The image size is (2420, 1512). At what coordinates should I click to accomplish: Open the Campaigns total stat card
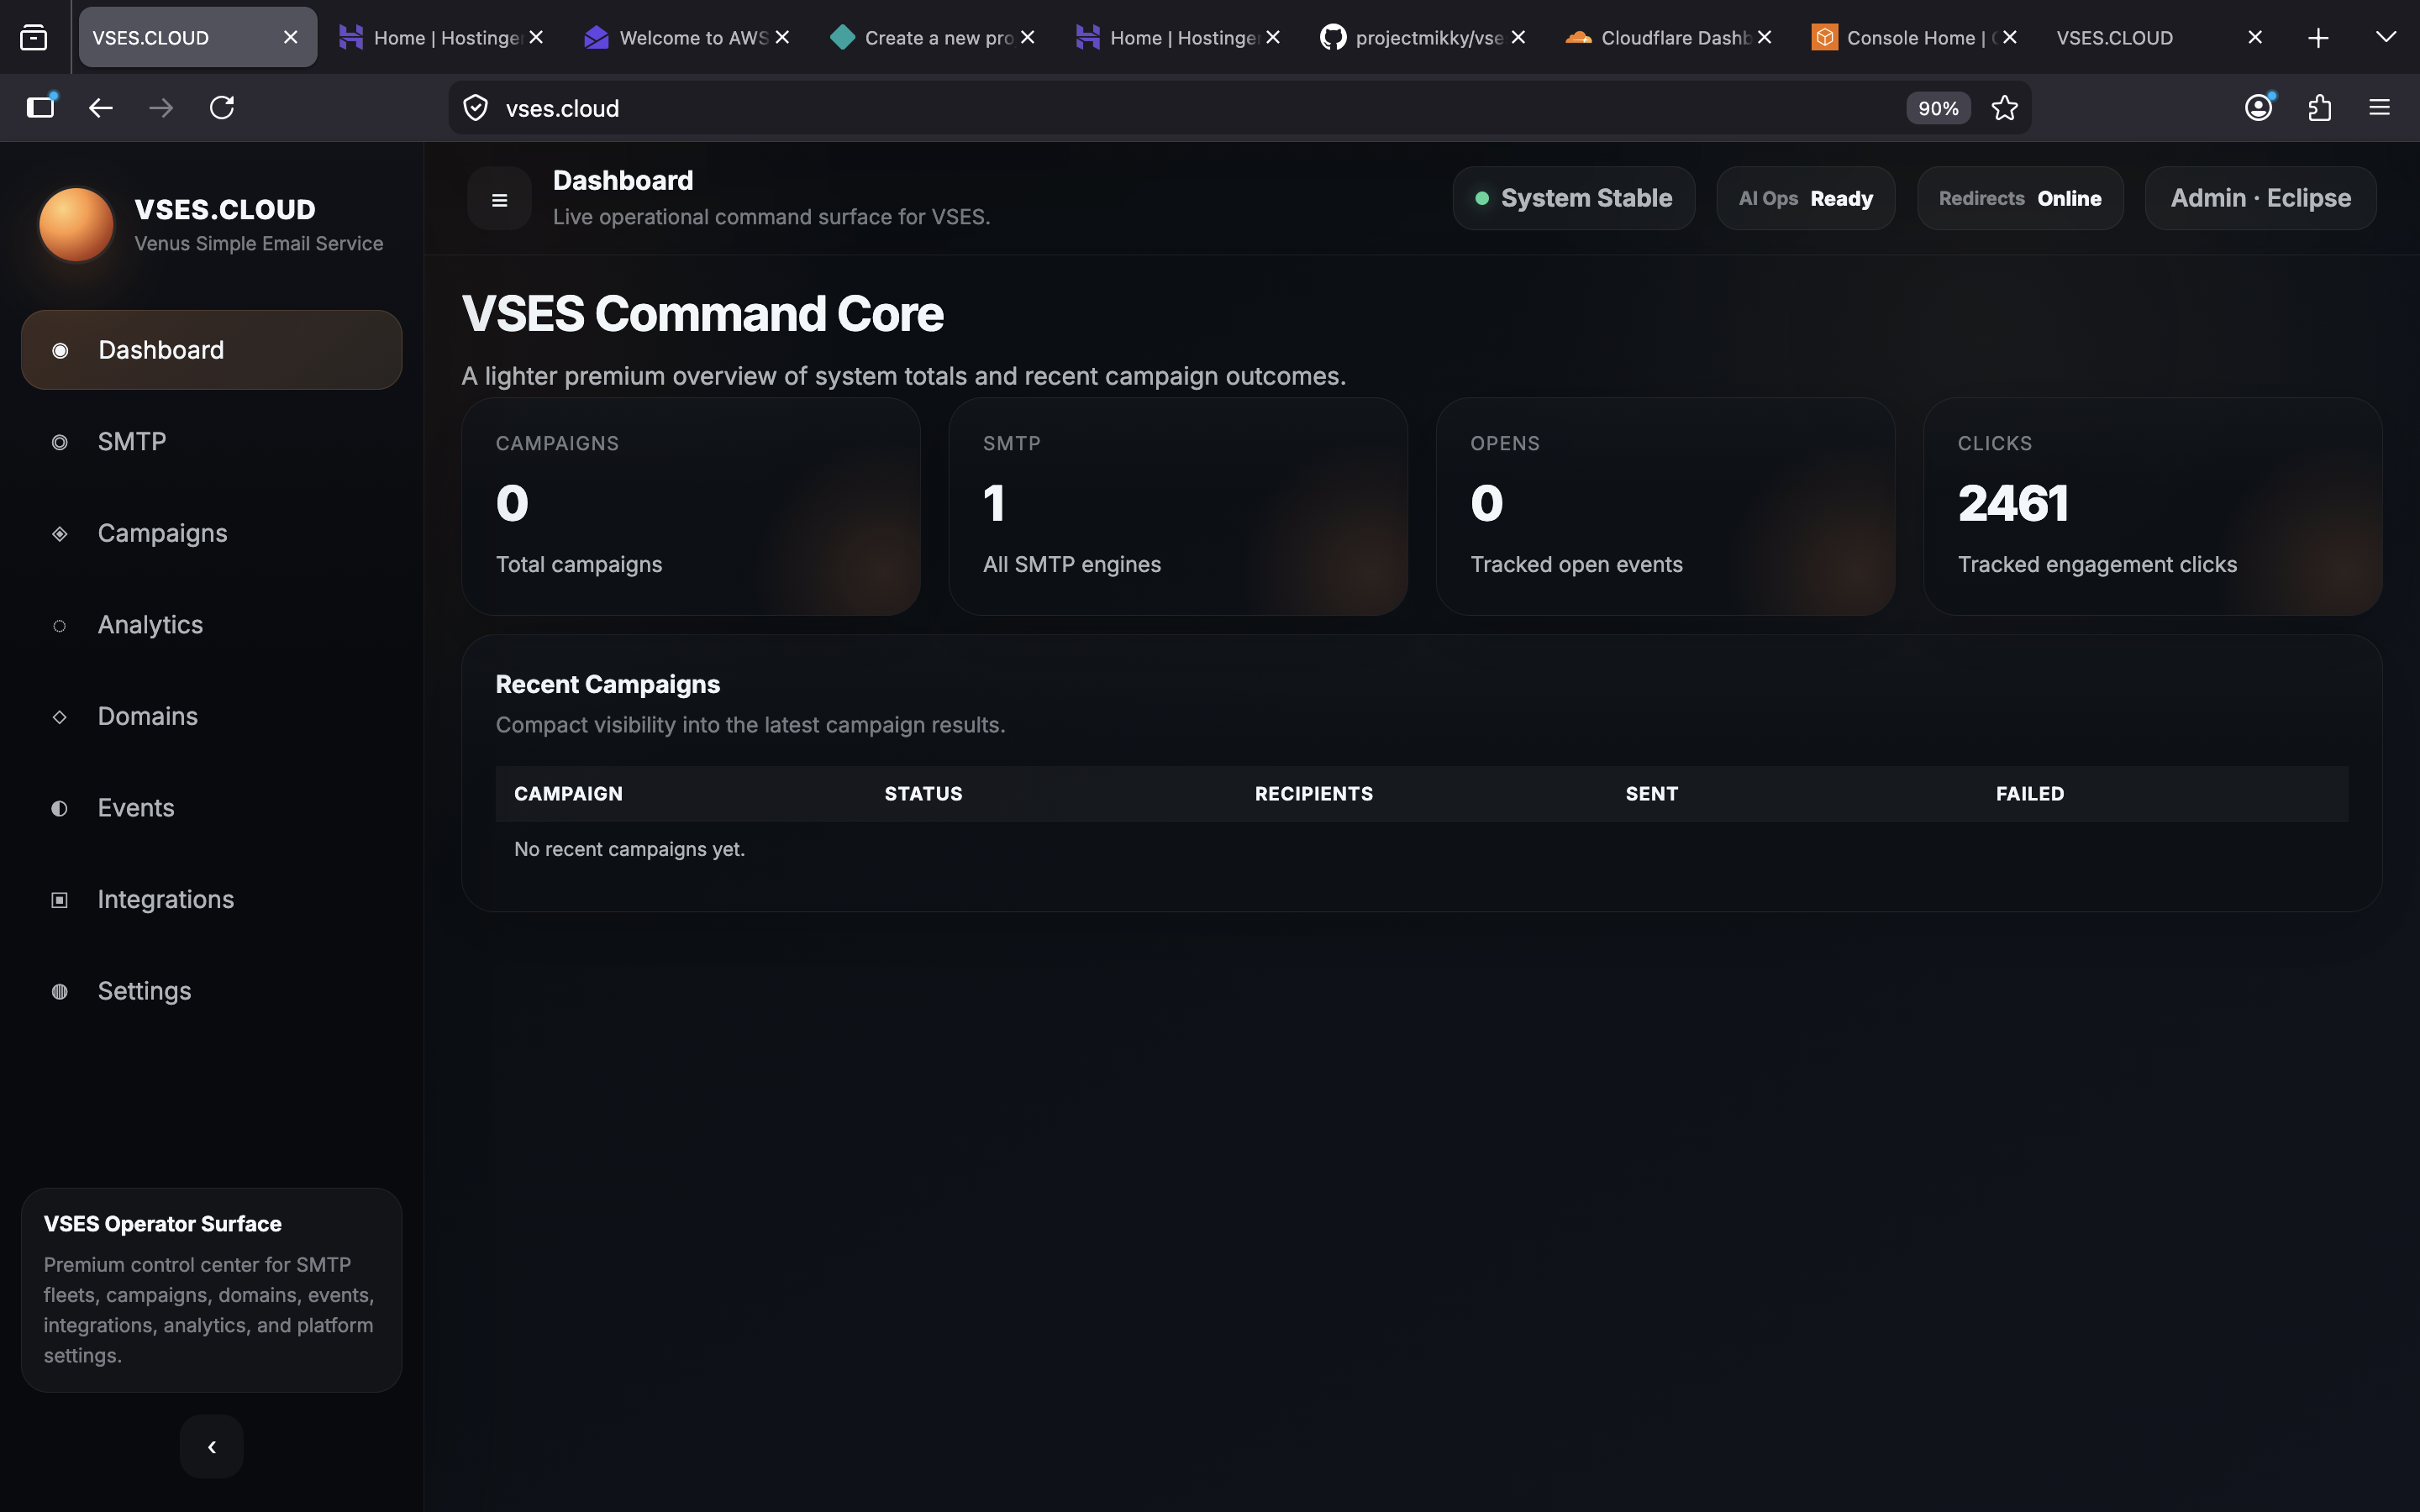click(x=691, y=506)
